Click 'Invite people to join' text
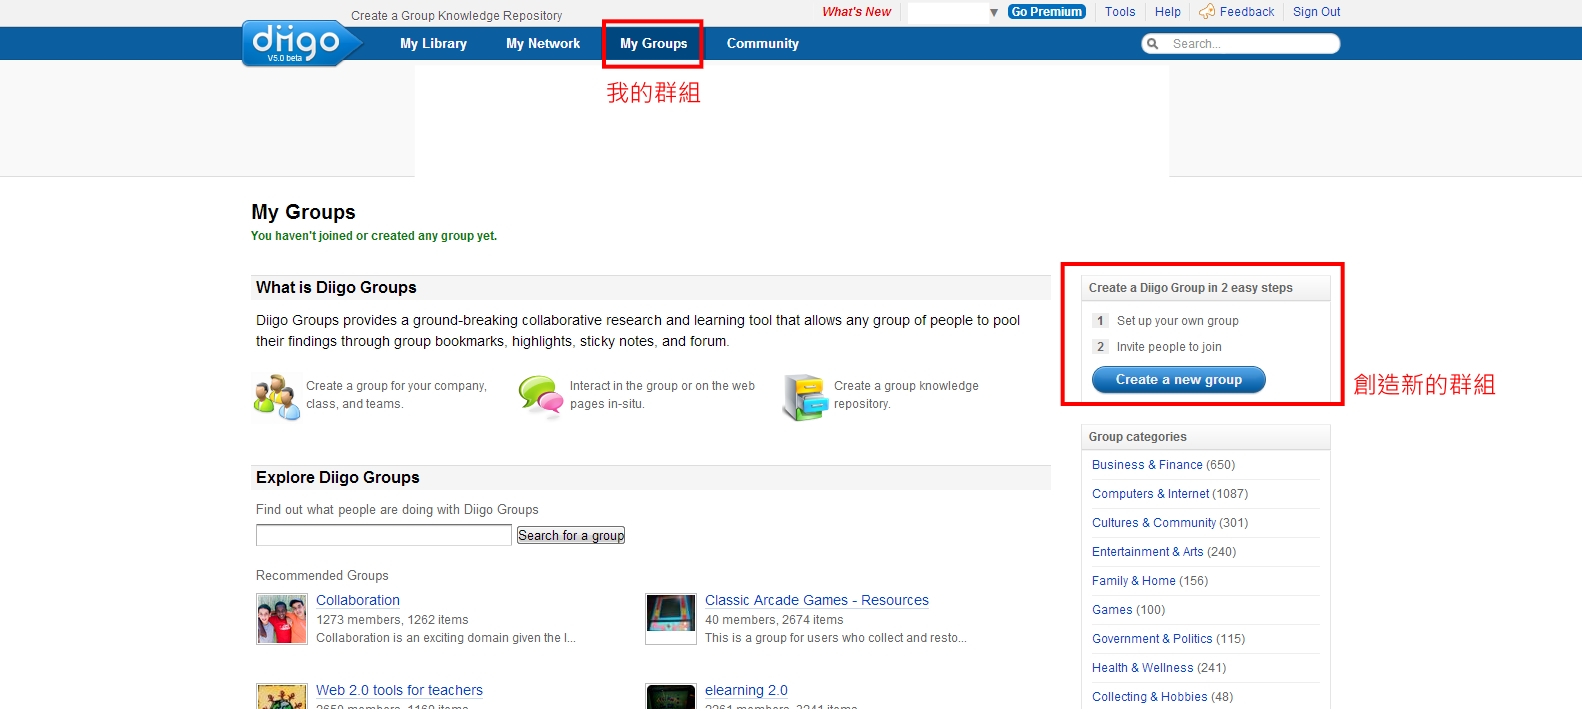1582x709 pixels. [1169, 347]
